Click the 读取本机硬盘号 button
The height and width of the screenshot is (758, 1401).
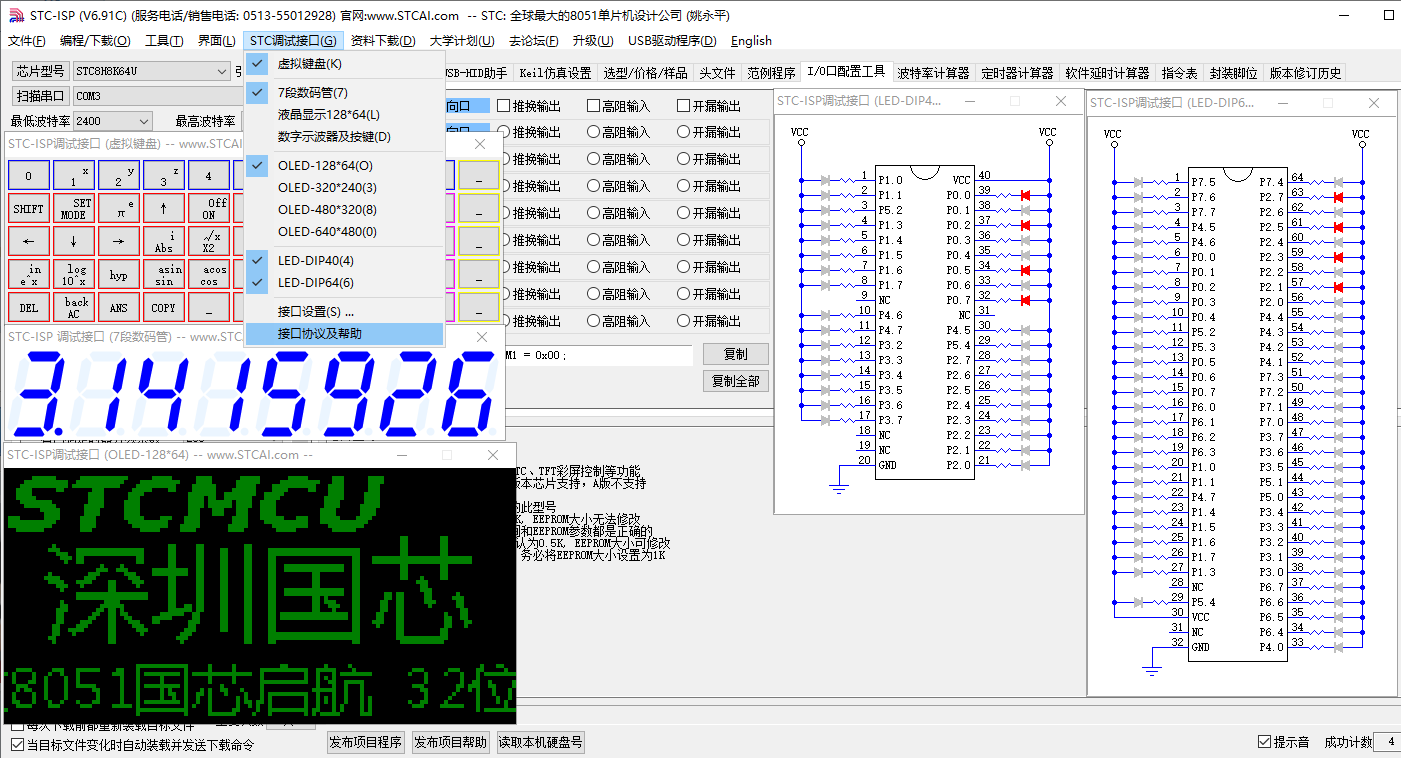point(541,742)
